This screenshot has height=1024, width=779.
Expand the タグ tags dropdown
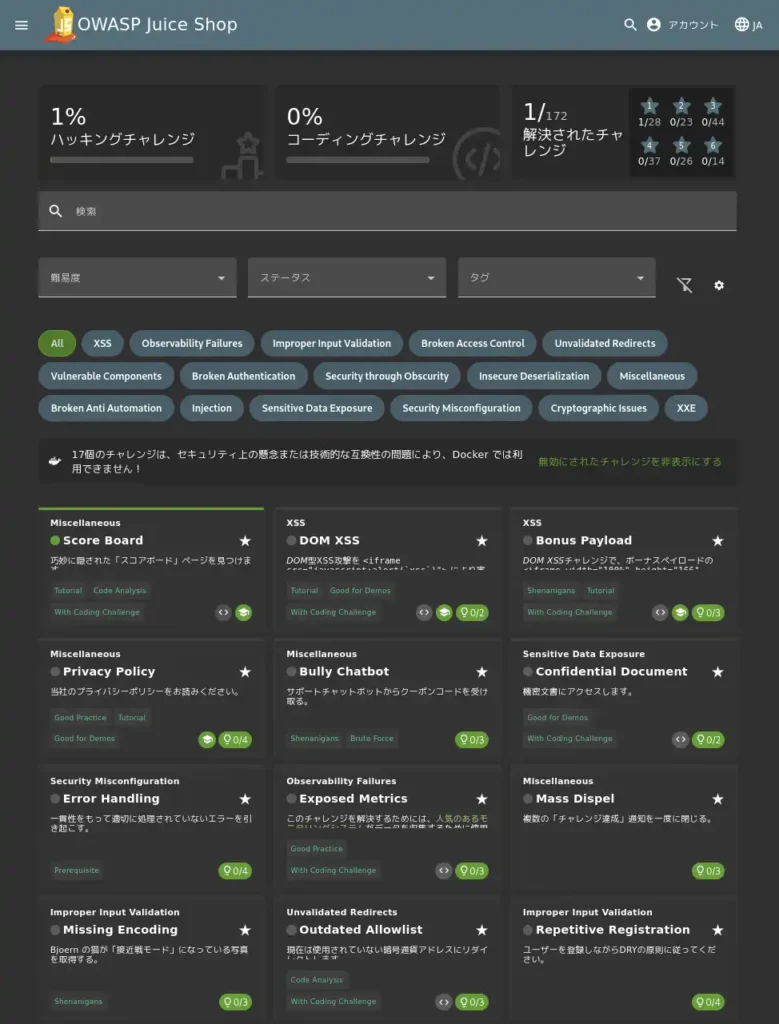pyautogui.click(x=556, y=278)
